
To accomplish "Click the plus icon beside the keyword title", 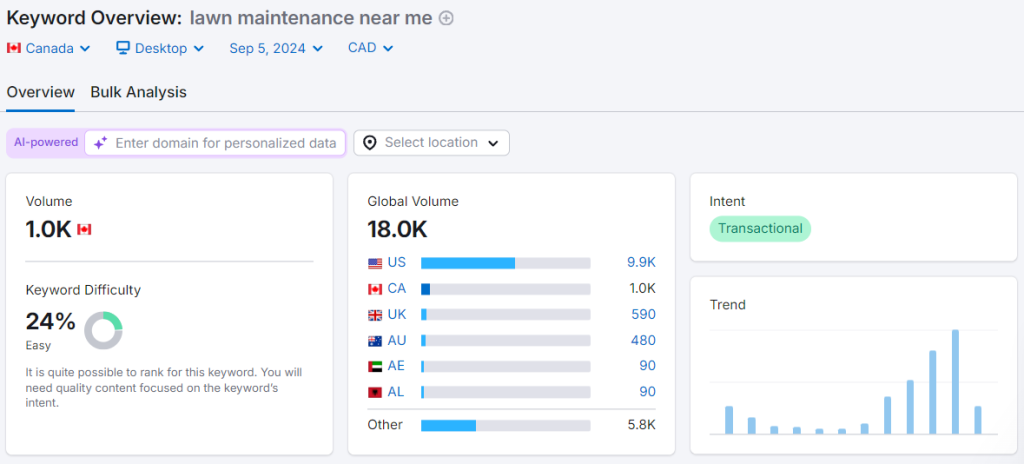I will [446, 18].
